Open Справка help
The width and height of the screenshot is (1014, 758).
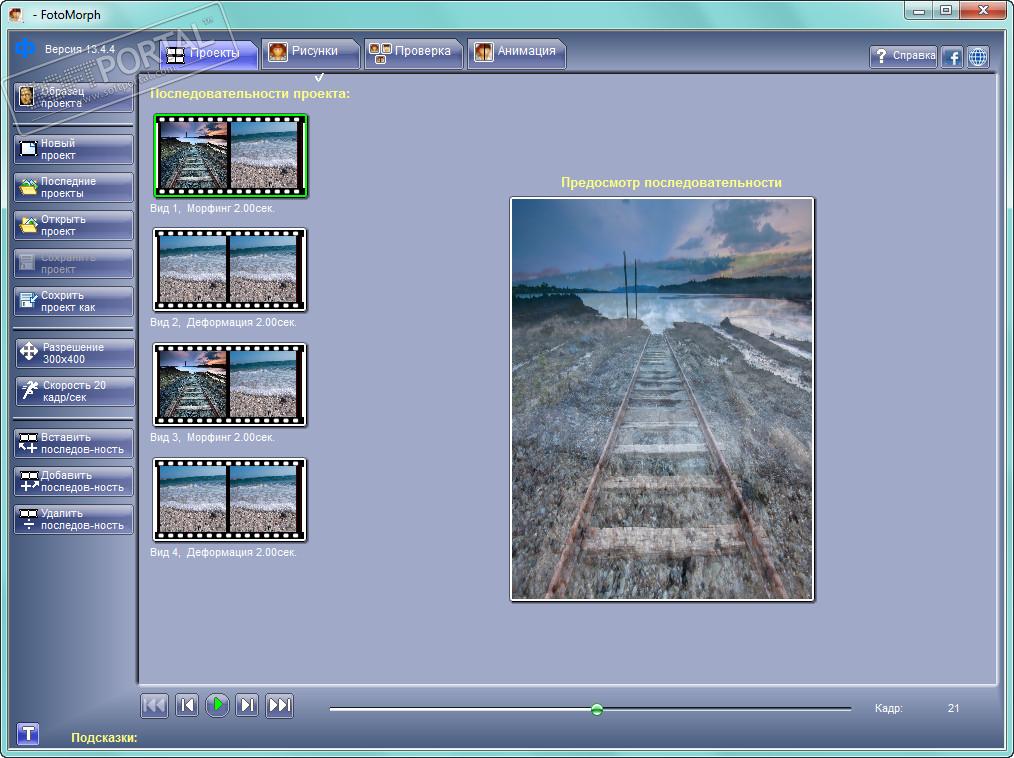click(903, 56)
